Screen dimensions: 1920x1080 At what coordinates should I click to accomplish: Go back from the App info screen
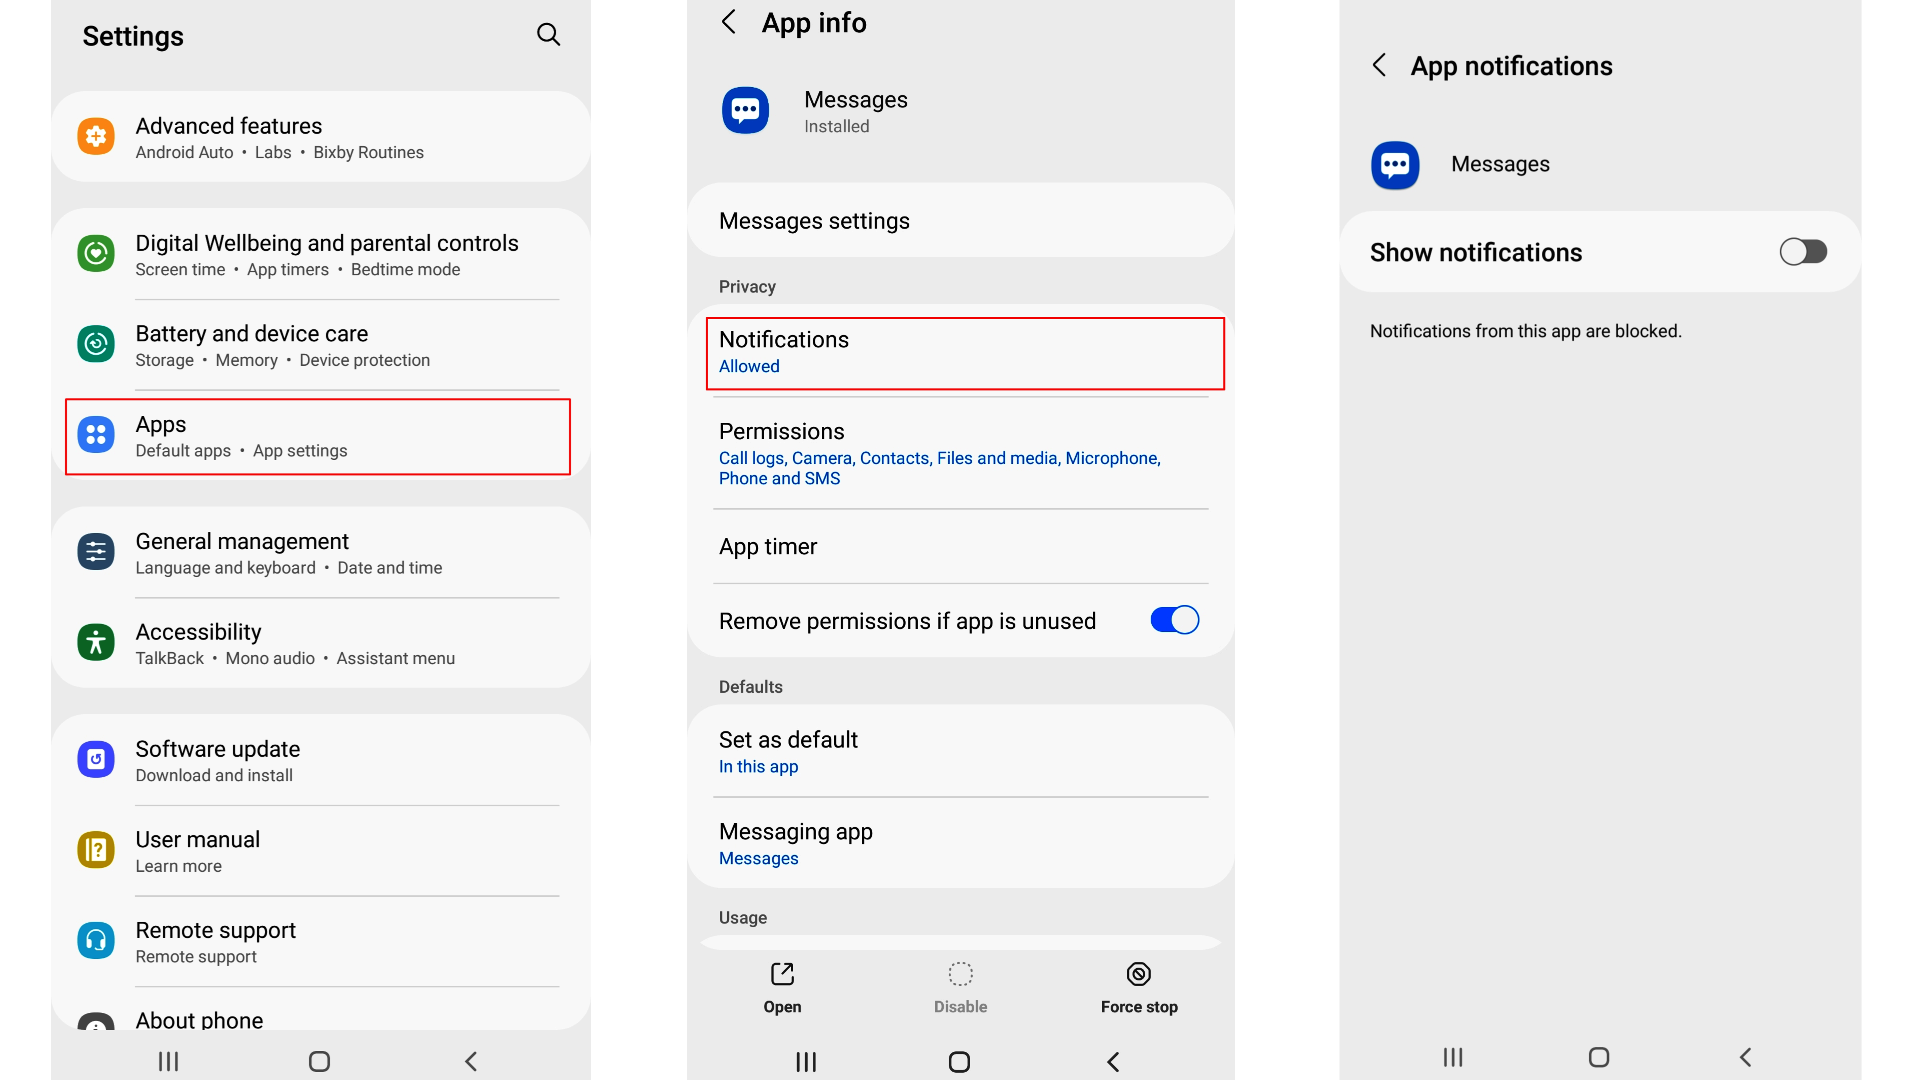pyautogui.click(x=728, y=22)
